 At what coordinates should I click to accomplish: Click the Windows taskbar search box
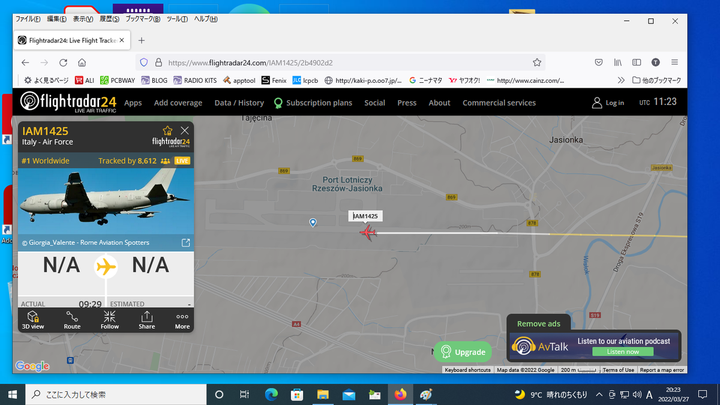[116, 394]
